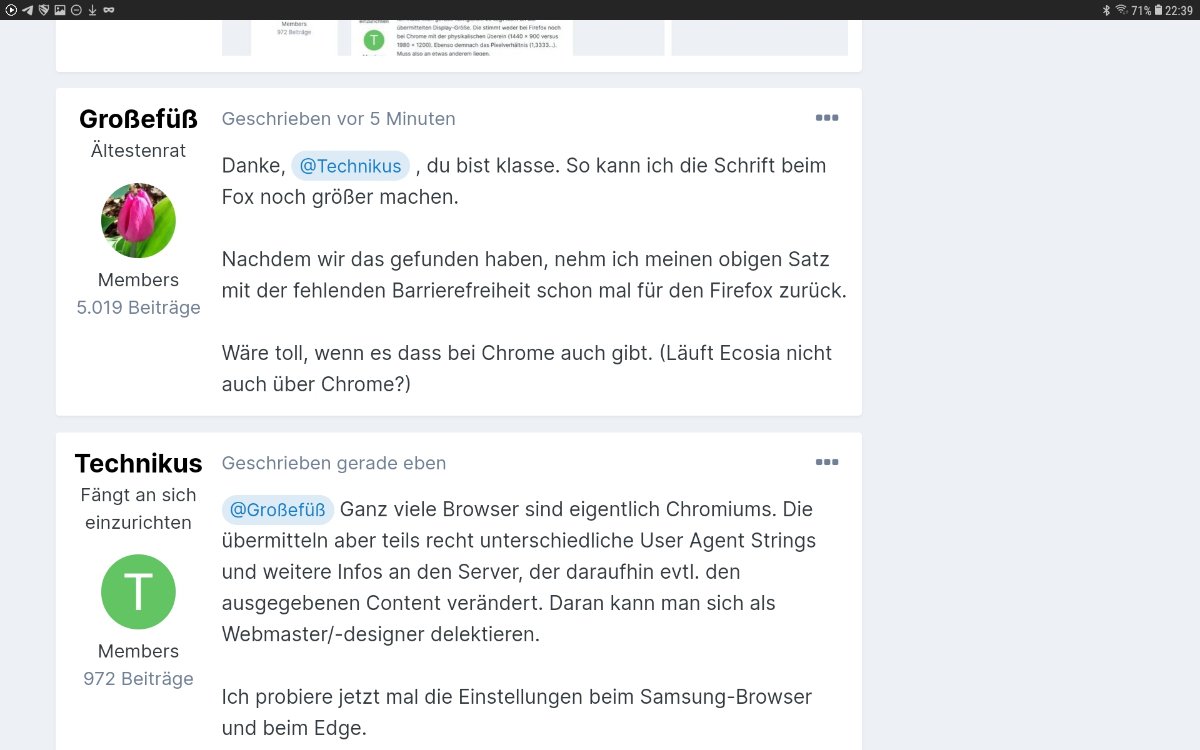1200x750 pixels.
Task: Tap the incognito mask status icon
Action: click(108, 10)
